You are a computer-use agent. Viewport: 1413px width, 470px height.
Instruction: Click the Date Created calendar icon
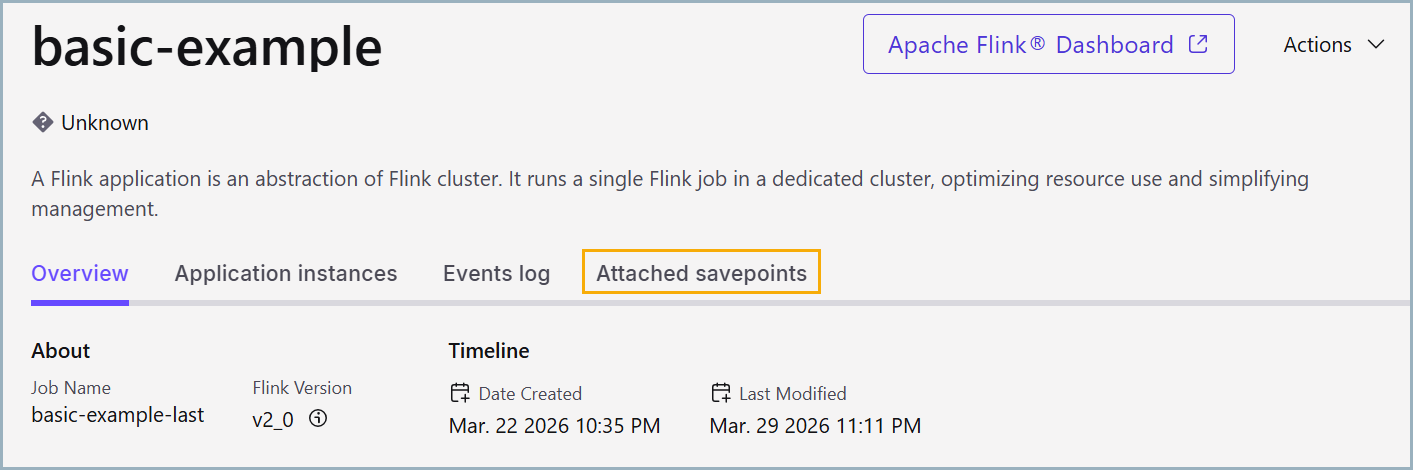[460, 393]
